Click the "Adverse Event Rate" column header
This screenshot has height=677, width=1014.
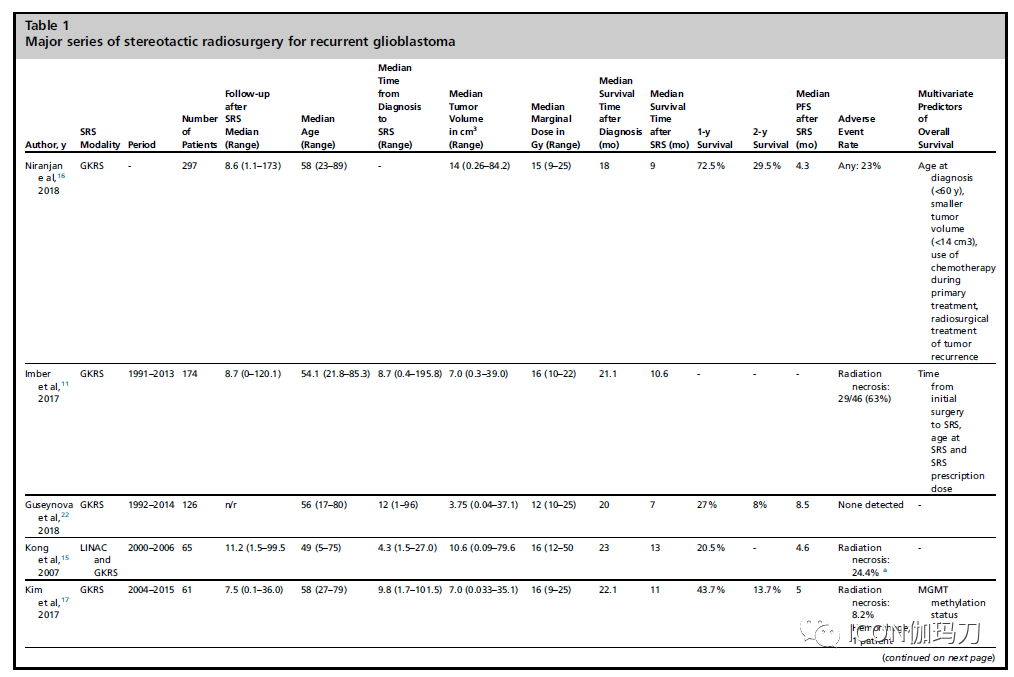pos(857,131)
